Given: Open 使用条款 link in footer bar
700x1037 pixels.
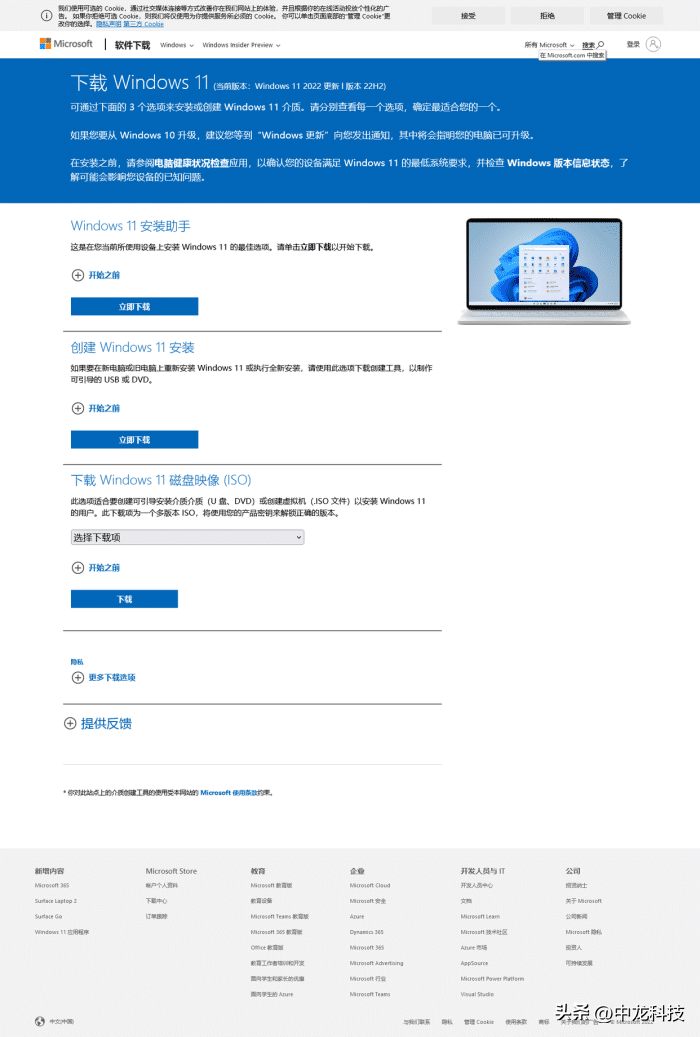Looking at the screenshot, I should tap(516, 1022).
